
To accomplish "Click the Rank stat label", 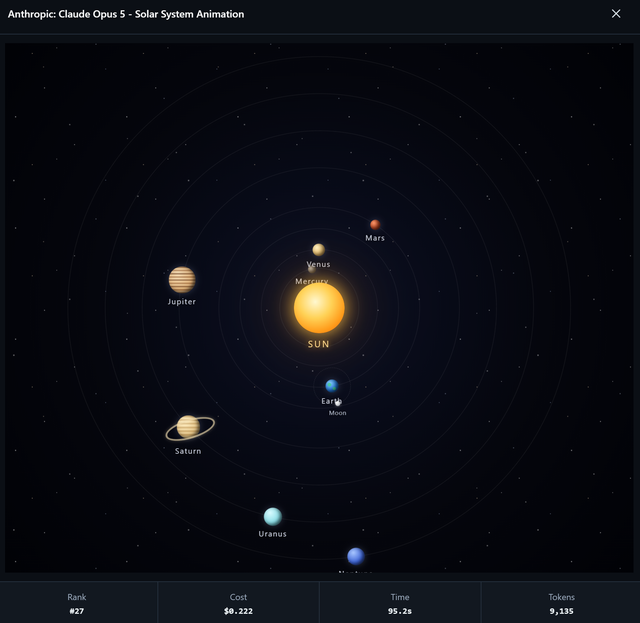I will [77, 597].
